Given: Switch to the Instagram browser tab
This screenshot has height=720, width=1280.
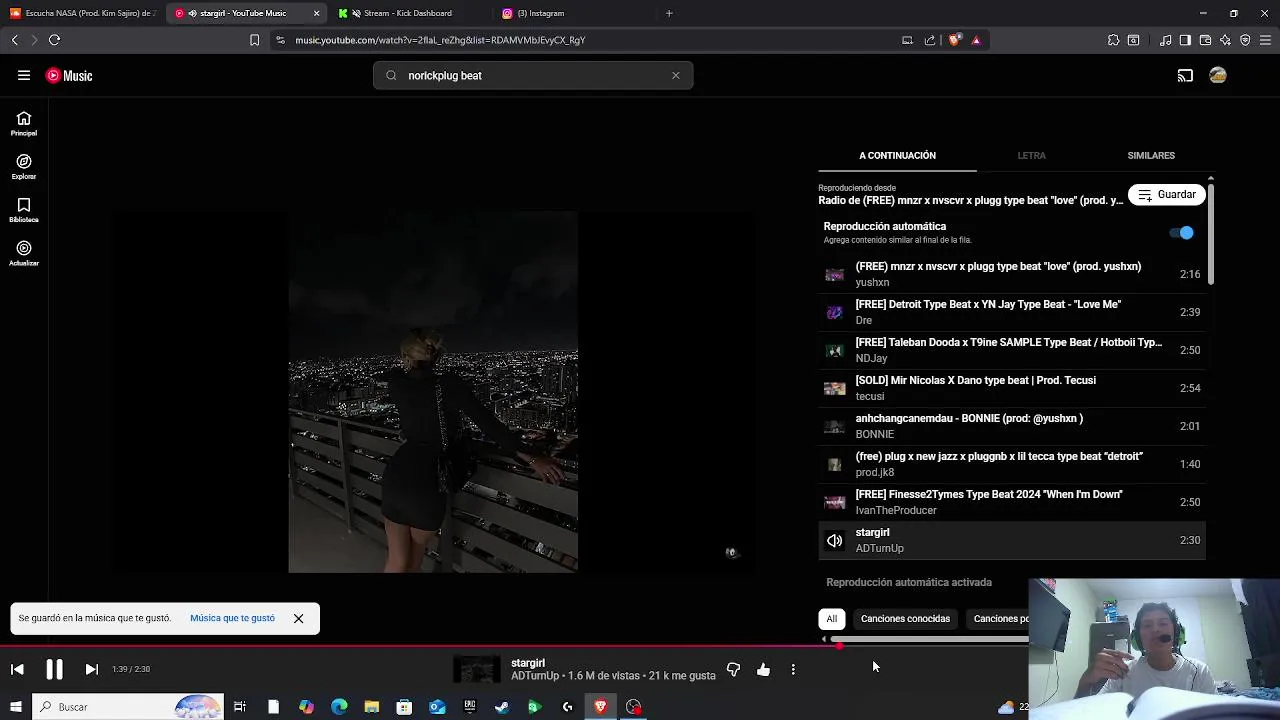Looking at the screenshot, I should coord(540,13).
